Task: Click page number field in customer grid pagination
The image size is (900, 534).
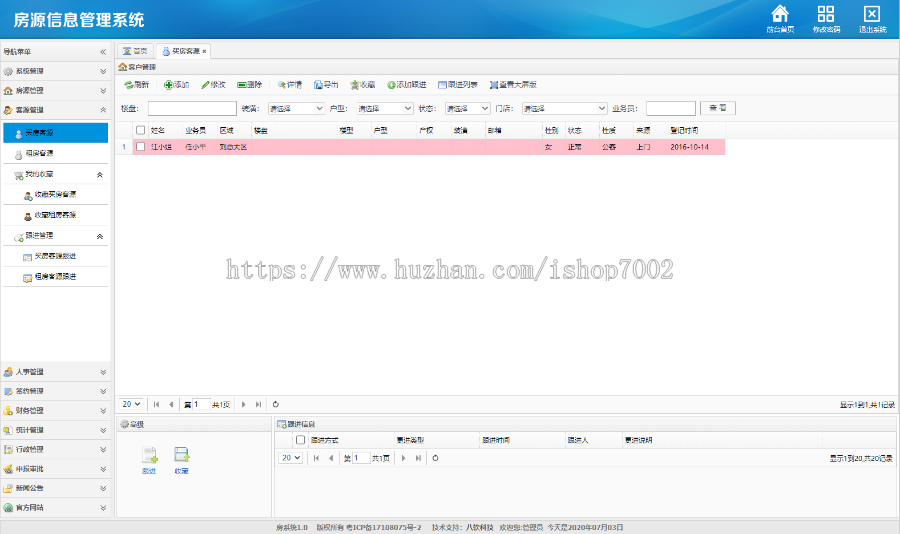Action: pos(201,405)
